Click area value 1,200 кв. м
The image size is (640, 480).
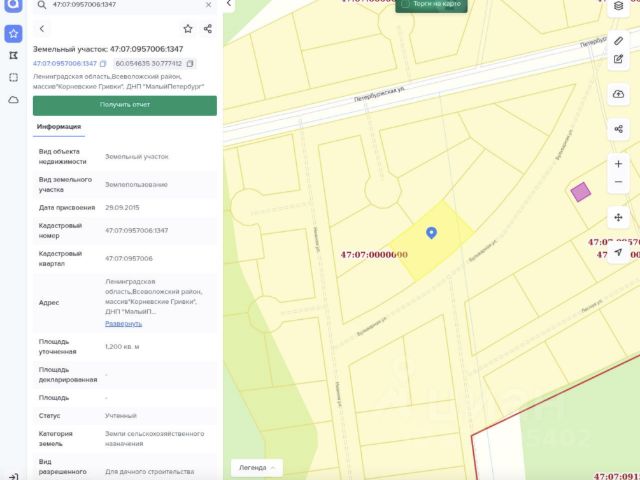tap(122, 347)
